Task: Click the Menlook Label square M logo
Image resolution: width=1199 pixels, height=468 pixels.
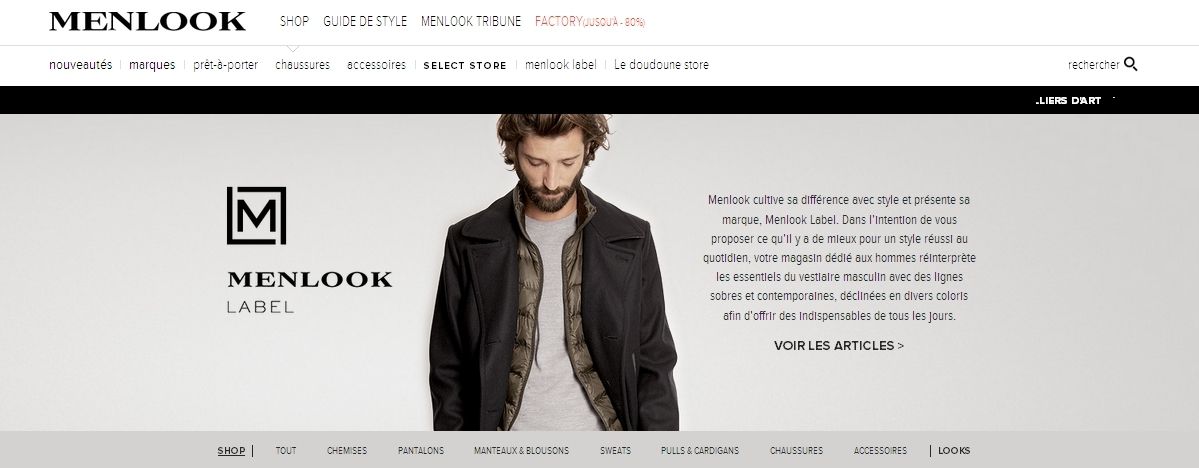Action: tap(256, 216)
